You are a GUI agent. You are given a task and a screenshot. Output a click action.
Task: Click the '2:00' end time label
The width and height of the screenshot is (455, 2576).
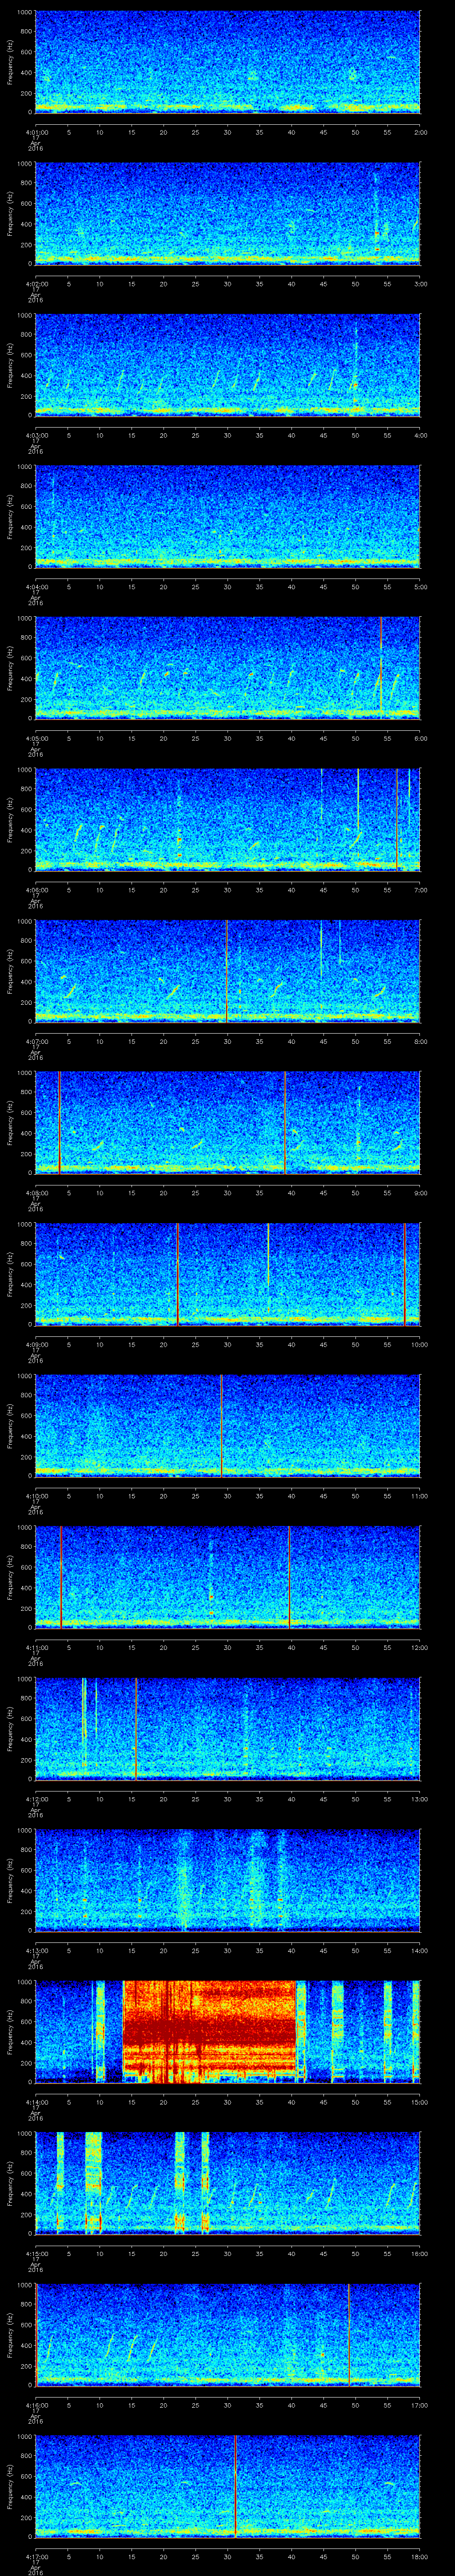420,131
